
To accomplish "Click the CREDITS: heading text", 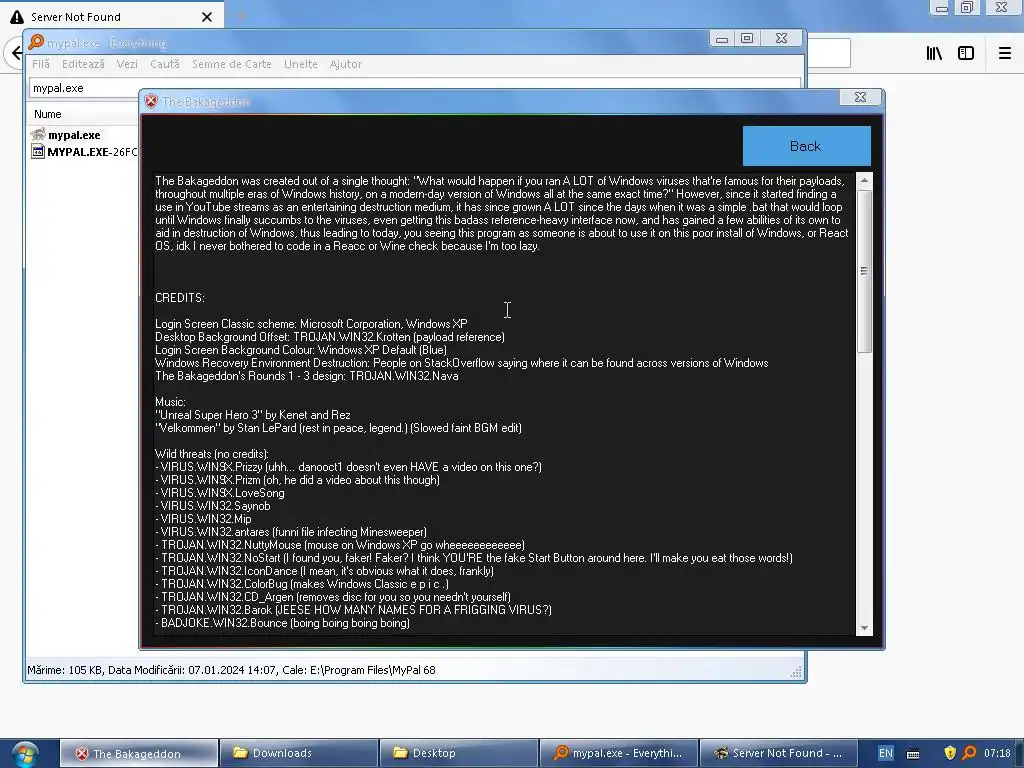I will coord(180,298).
